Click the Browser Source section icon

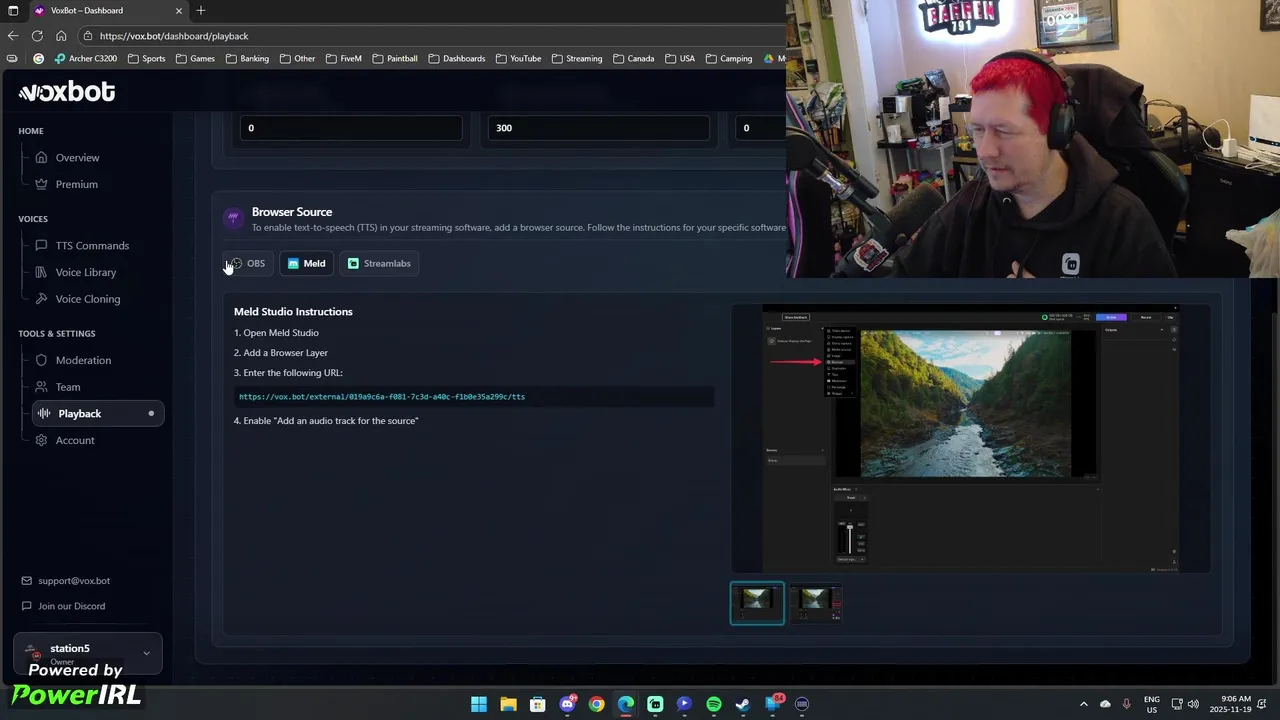tap(233, 217)
